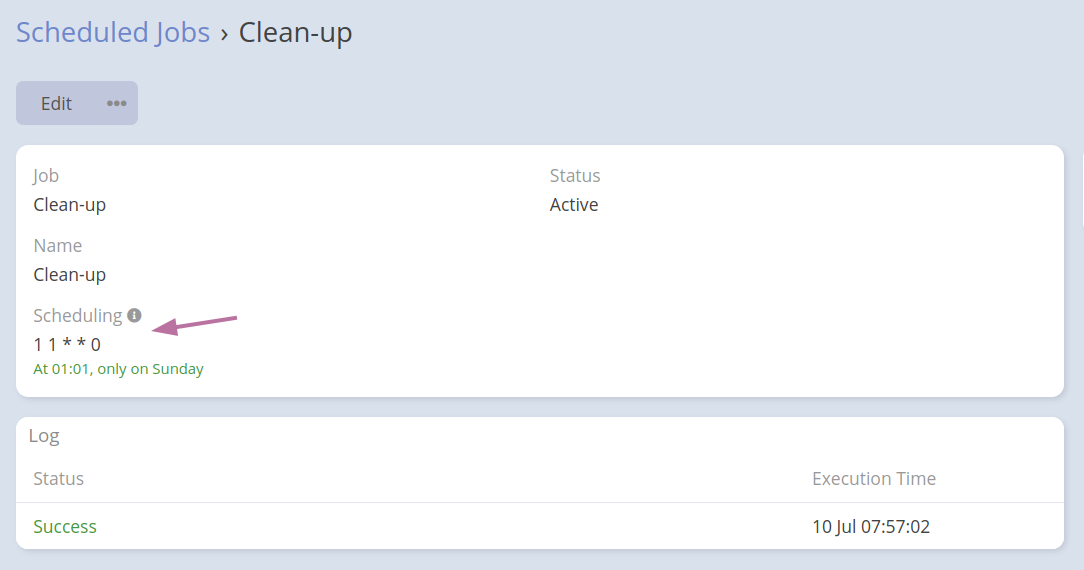Screen dimensions: 1084x570
Task: Click the pink arrow pointing to Scheduling
Action: click(194, 324)
